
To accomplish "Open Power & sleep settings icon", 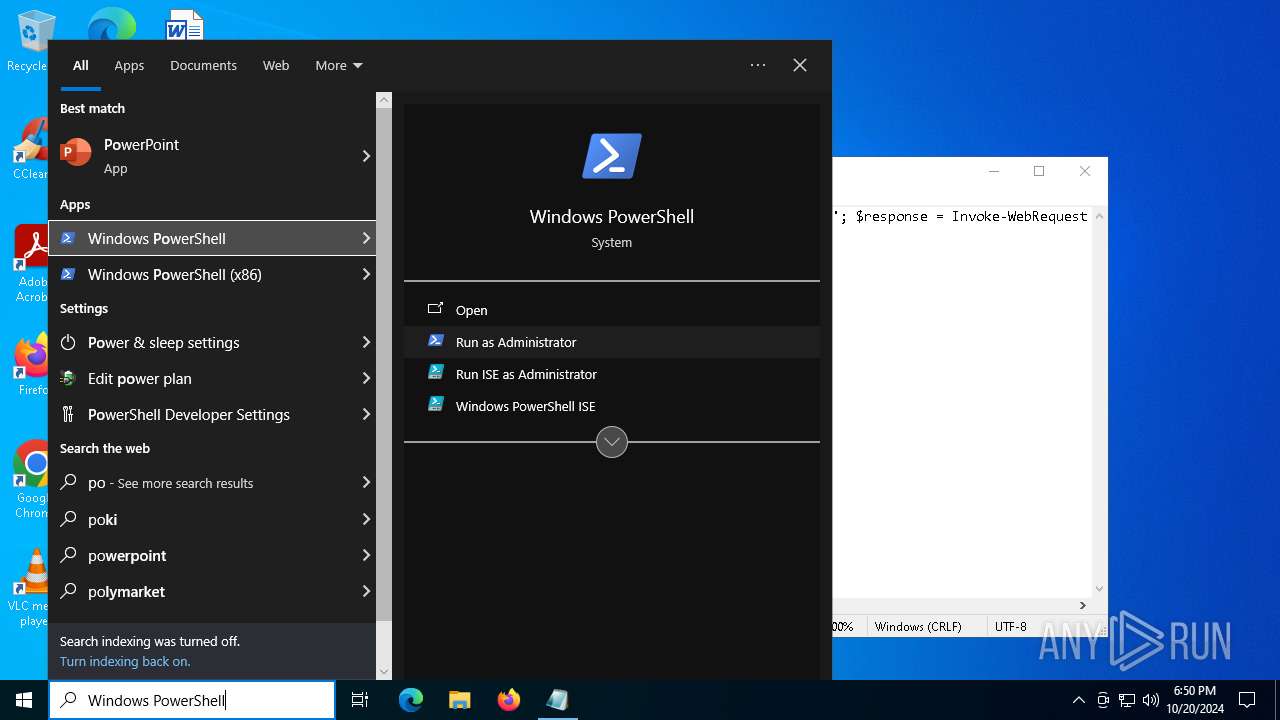I will (68, 342).
